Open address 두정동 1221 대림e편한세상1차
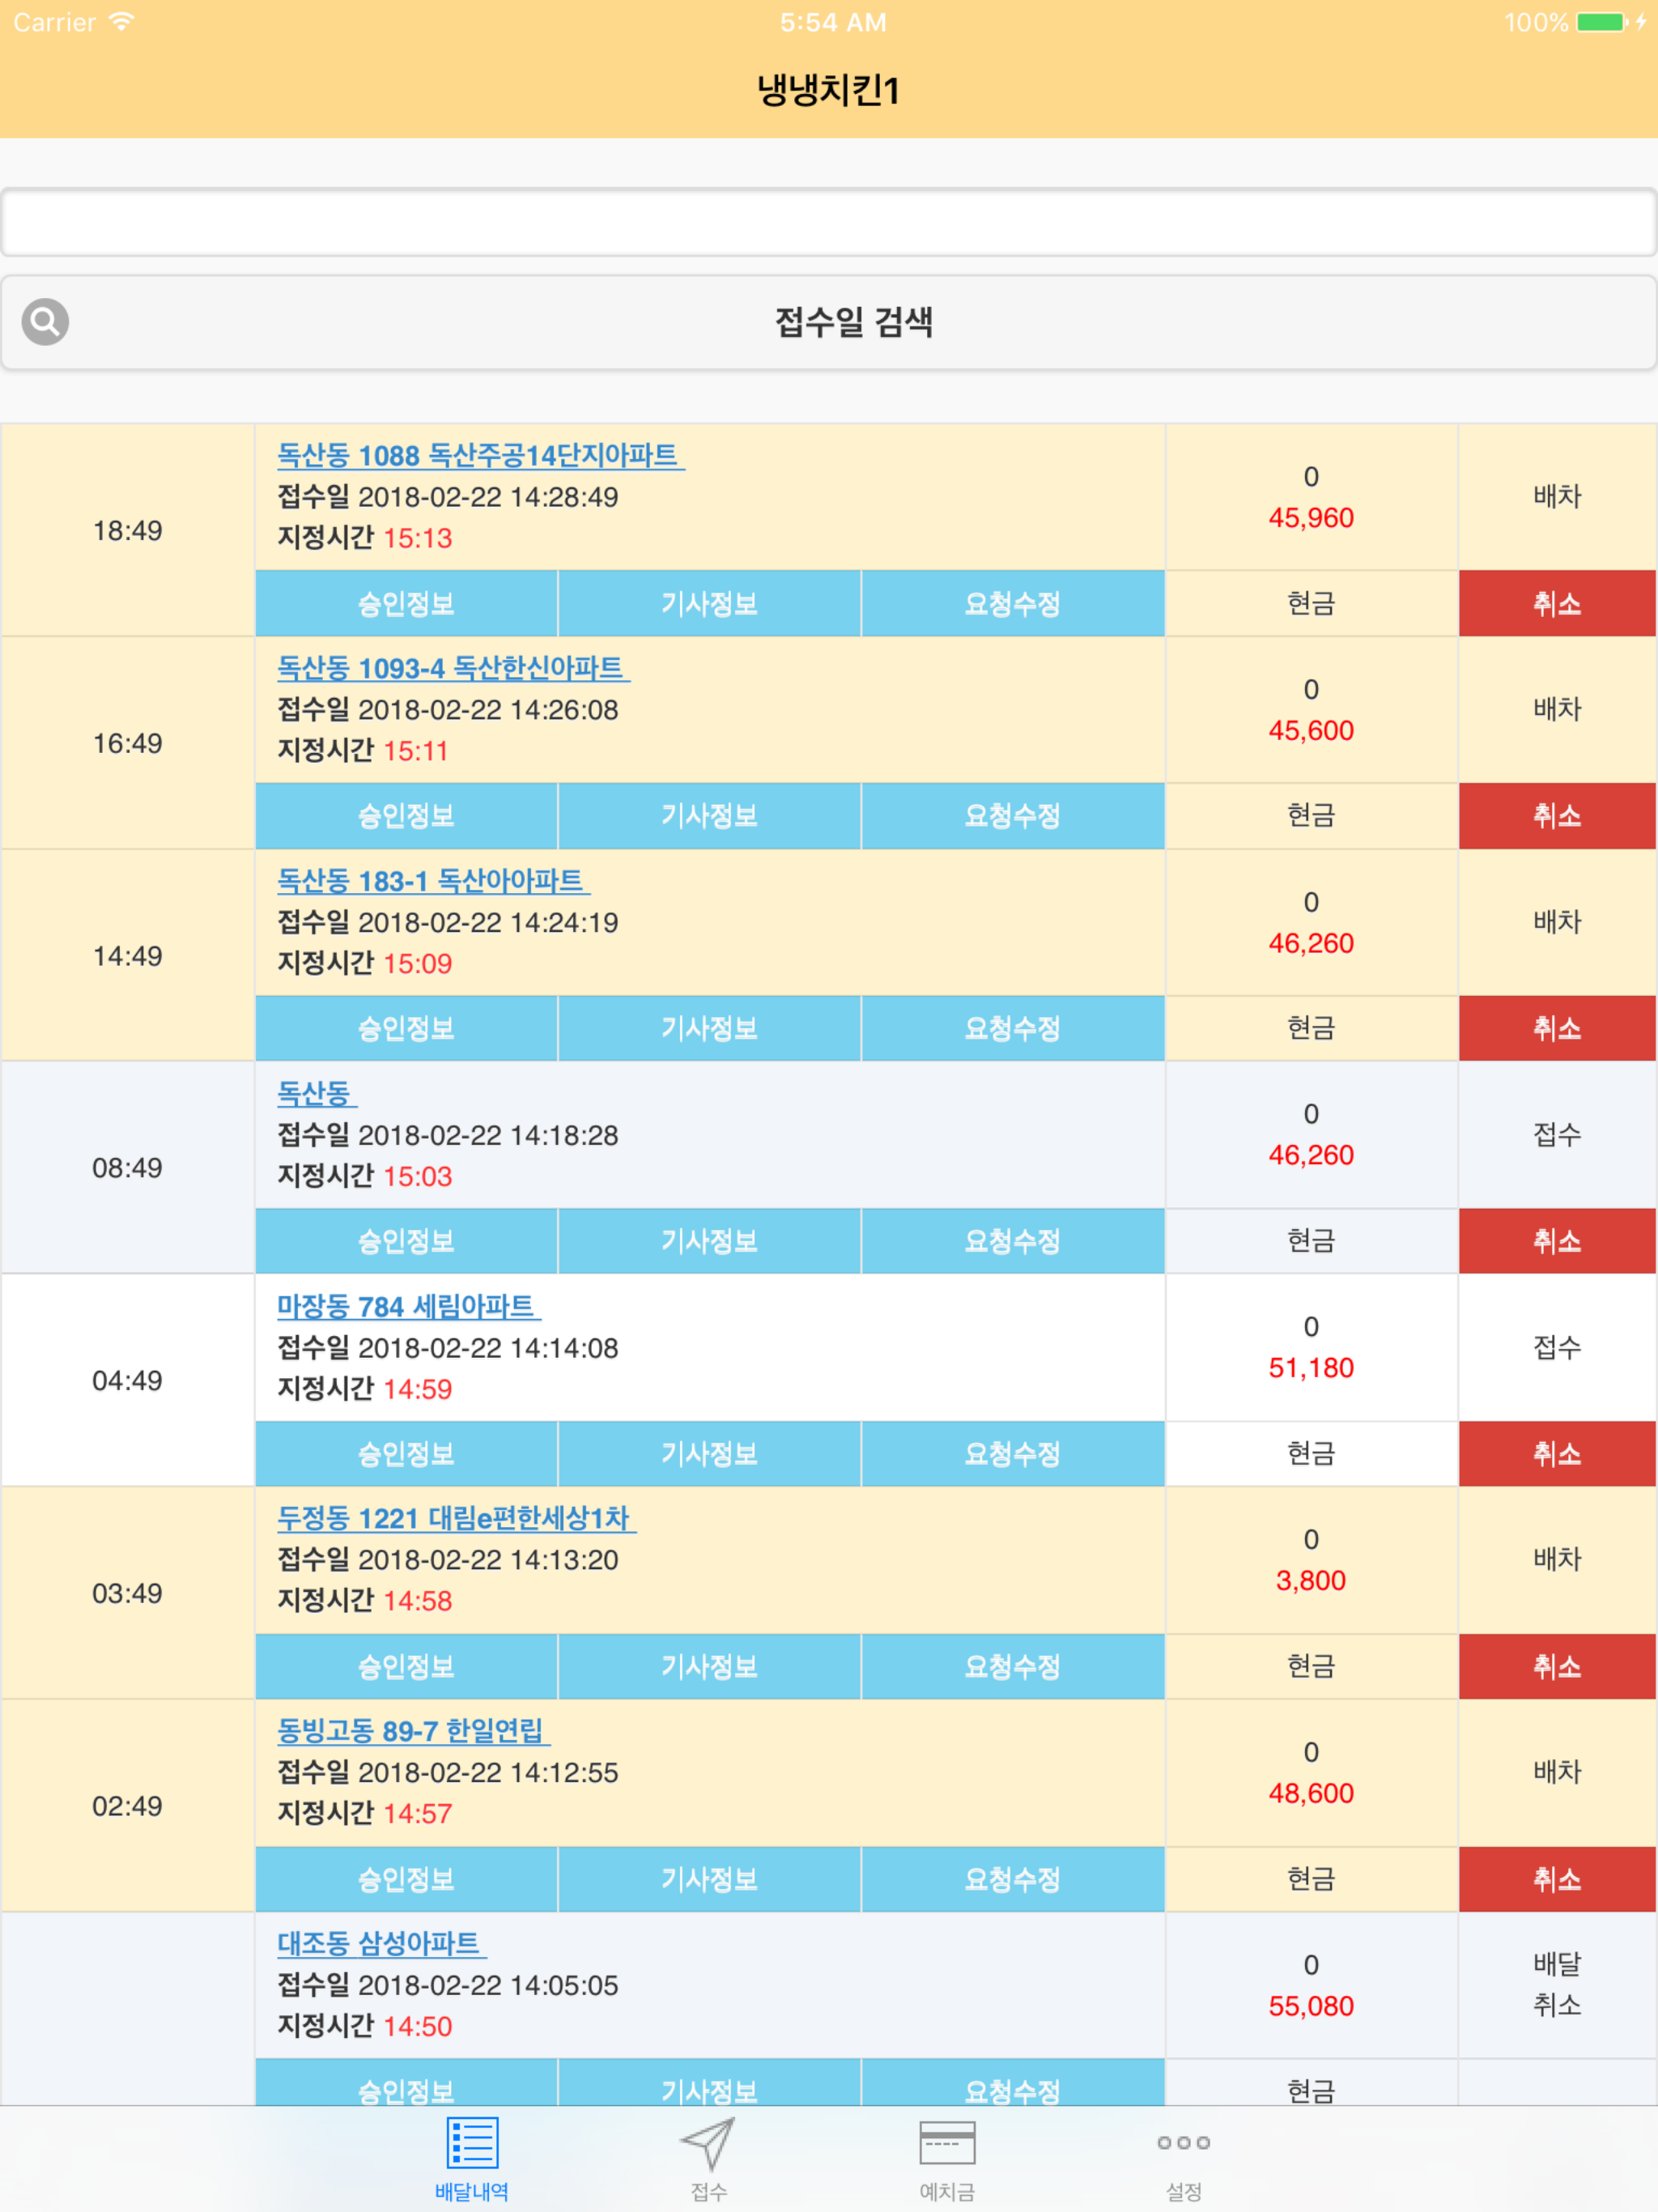This screenshot has height=2212, width=1658. (456, 1518)
